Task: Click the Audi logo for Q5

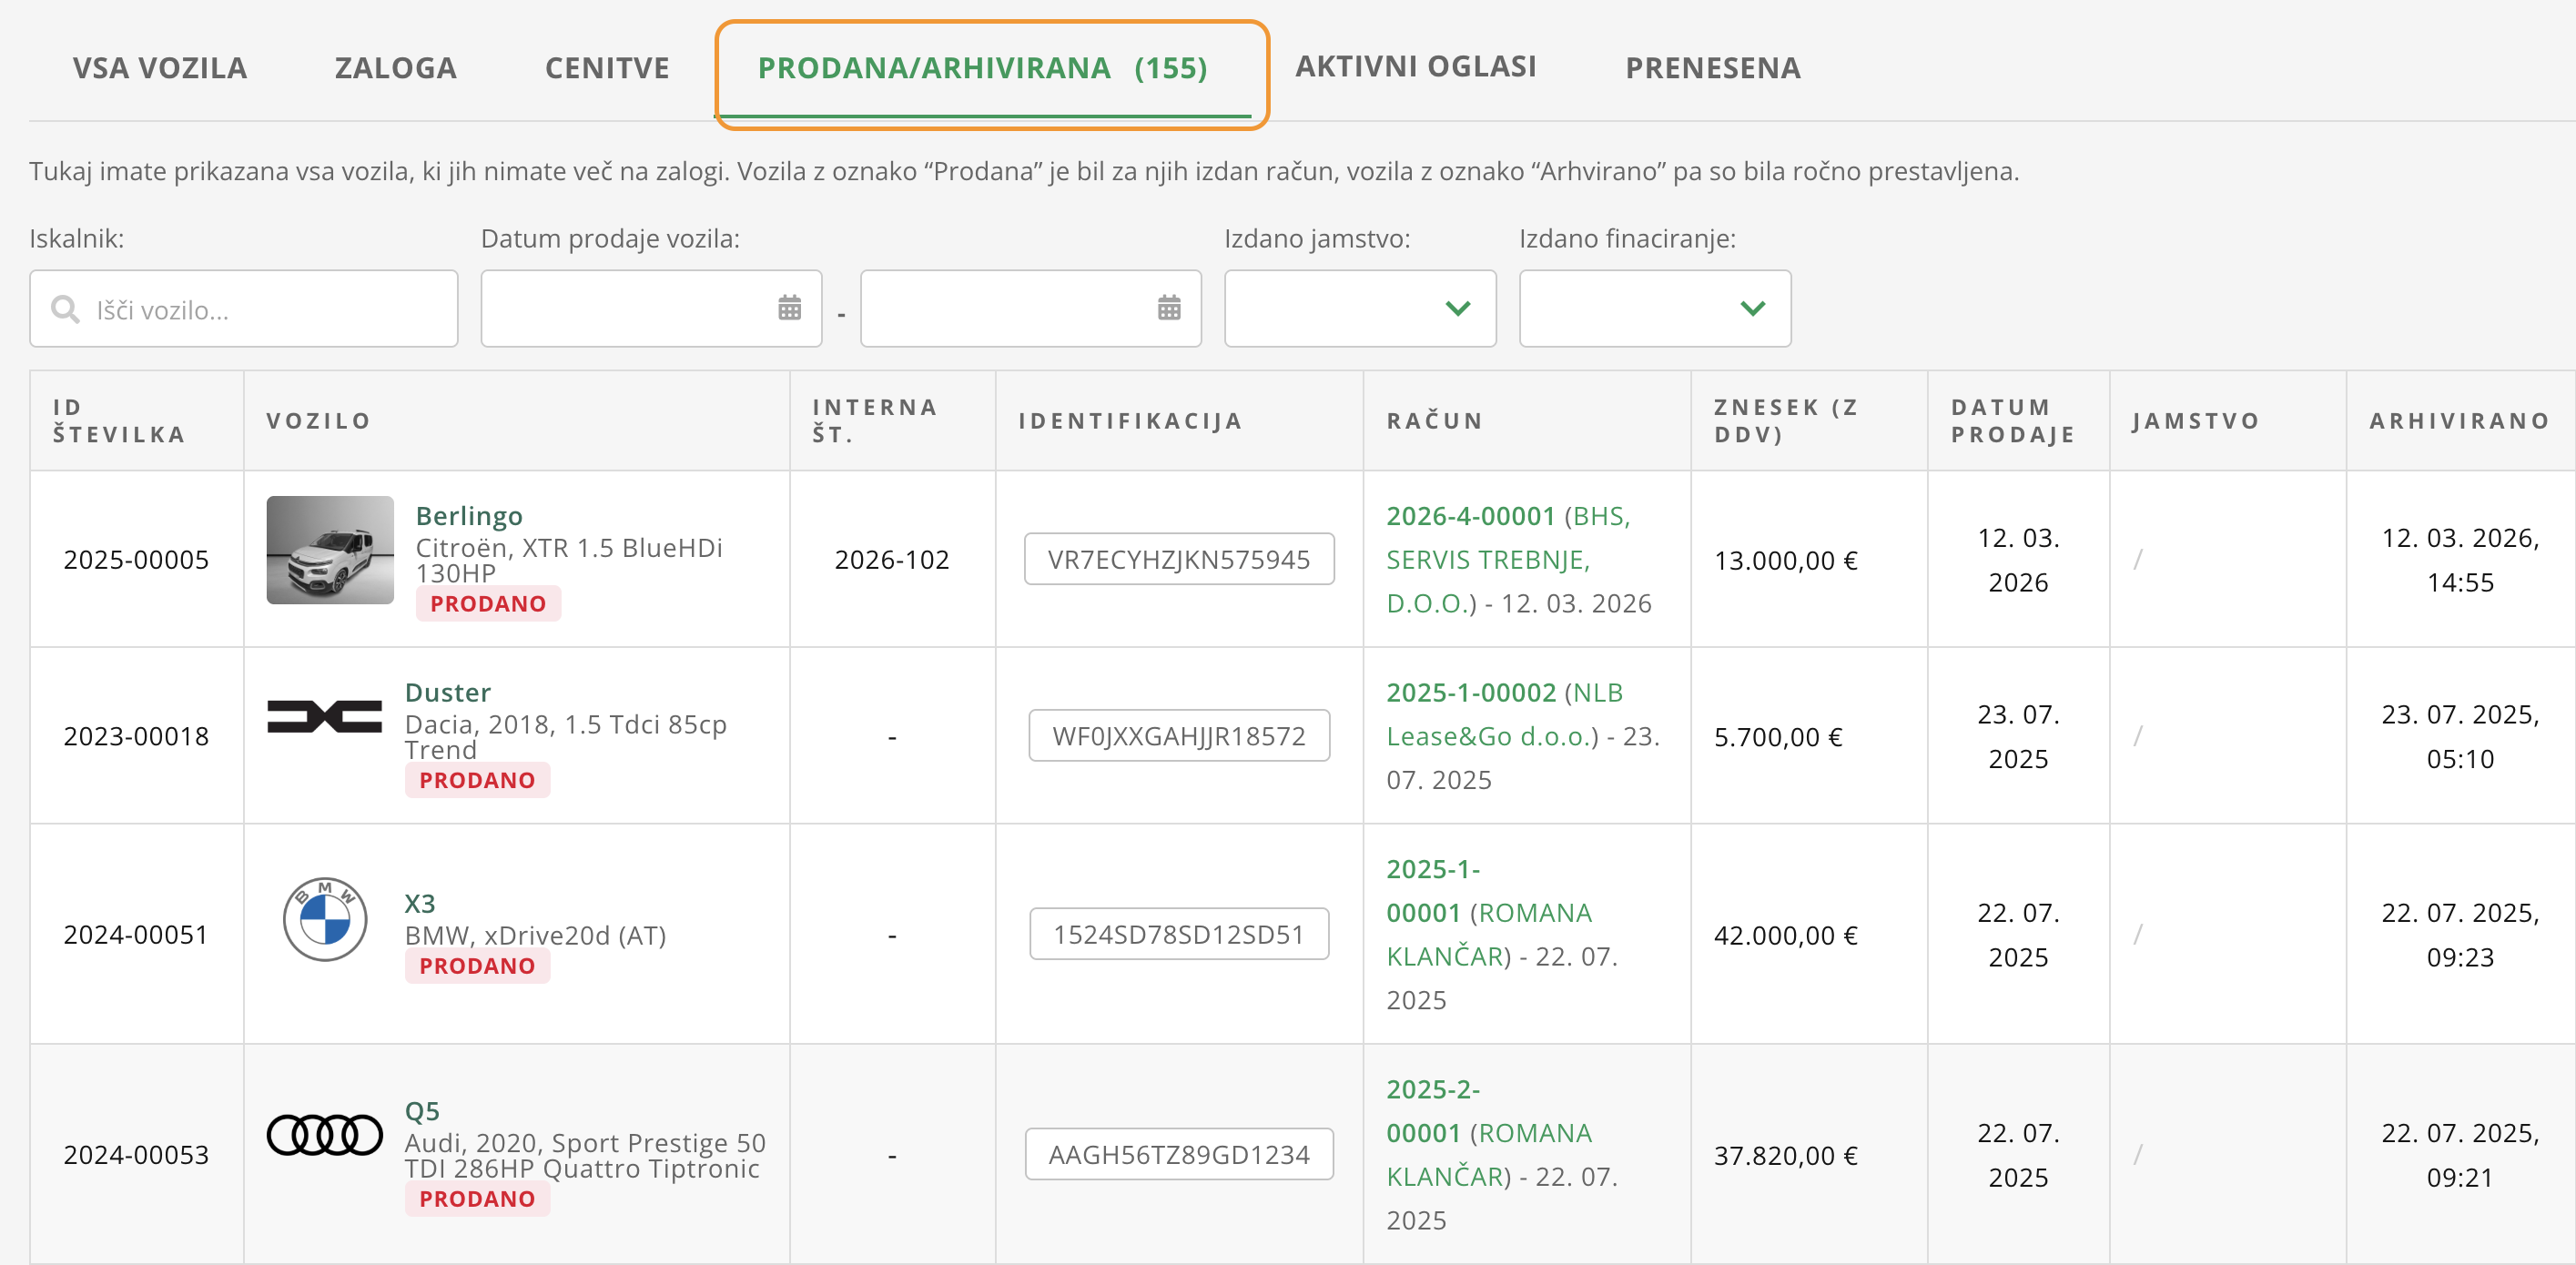Action: [324, 1135]
